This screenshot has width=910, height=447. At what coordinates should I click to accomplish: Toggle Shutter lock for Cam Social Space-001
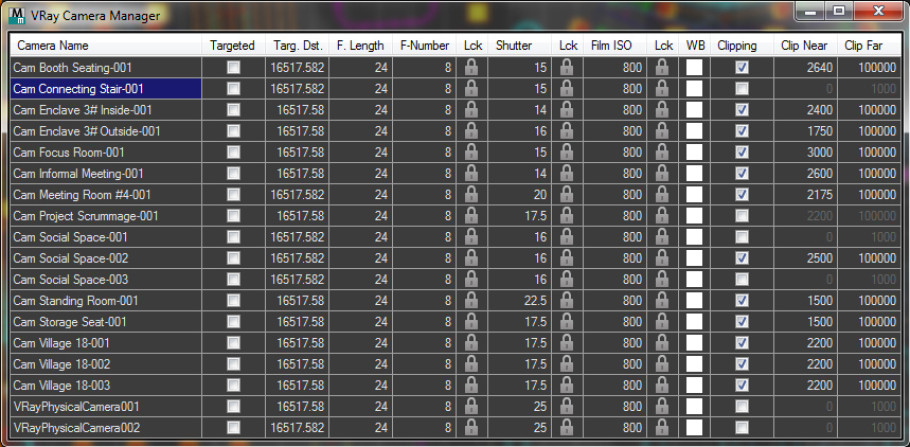pyautogui.click(x=567, y=237)
